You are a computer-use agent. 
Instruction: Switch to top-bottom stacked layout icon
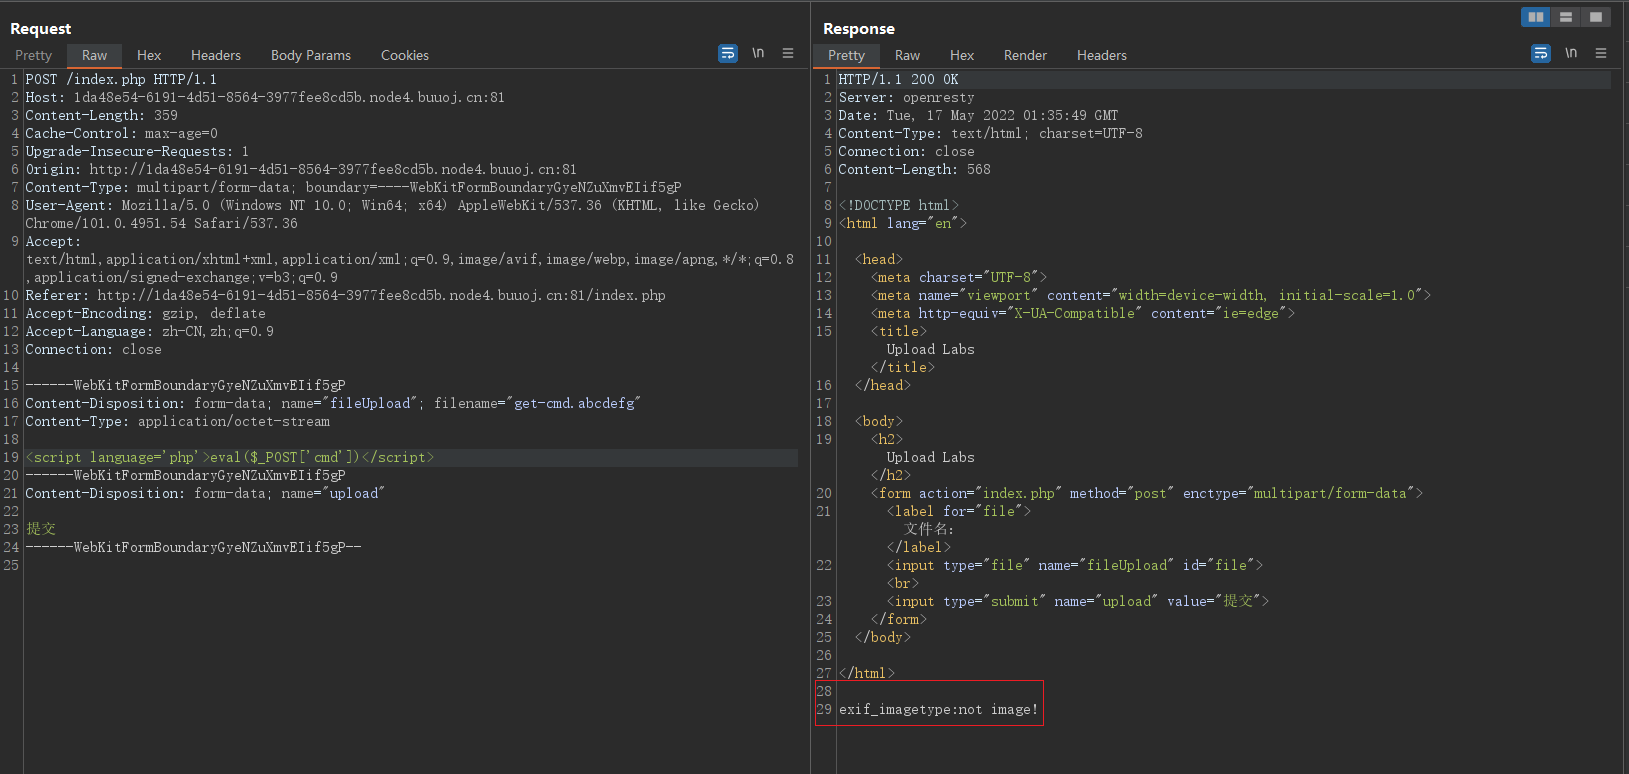tap(1566, 17)
